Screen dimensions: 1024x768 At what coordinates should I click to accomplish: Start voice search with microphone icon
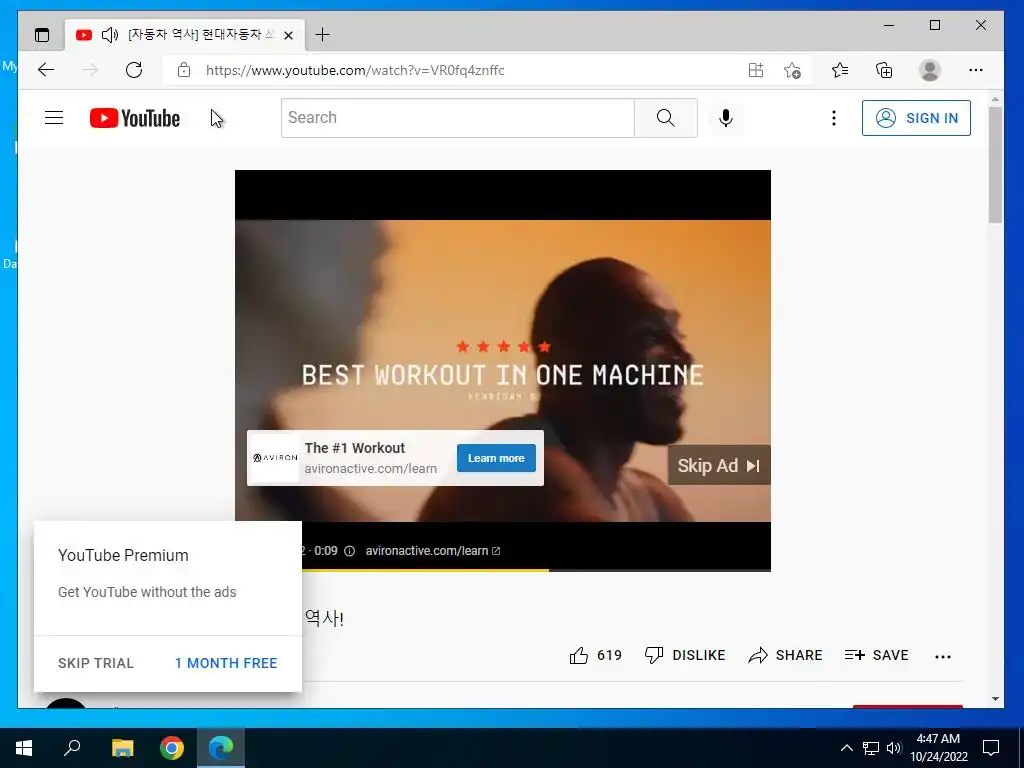click(x=726, y=118)
